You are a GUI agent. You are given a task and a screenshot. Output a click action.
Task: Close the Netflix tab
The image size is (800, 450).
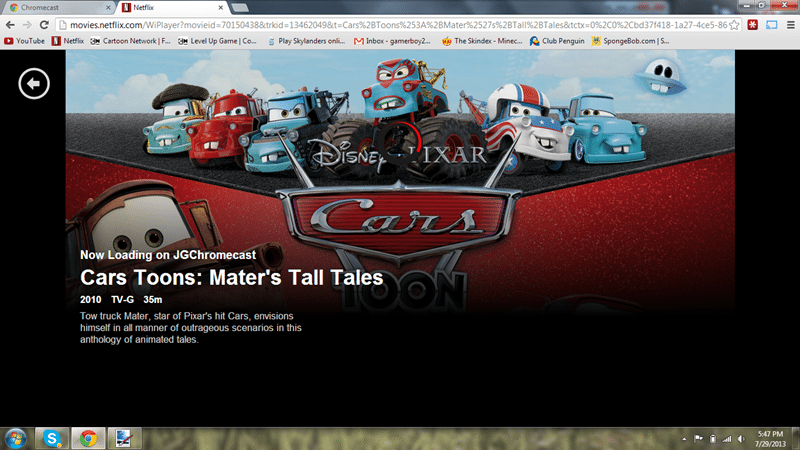tap(220, 8)
